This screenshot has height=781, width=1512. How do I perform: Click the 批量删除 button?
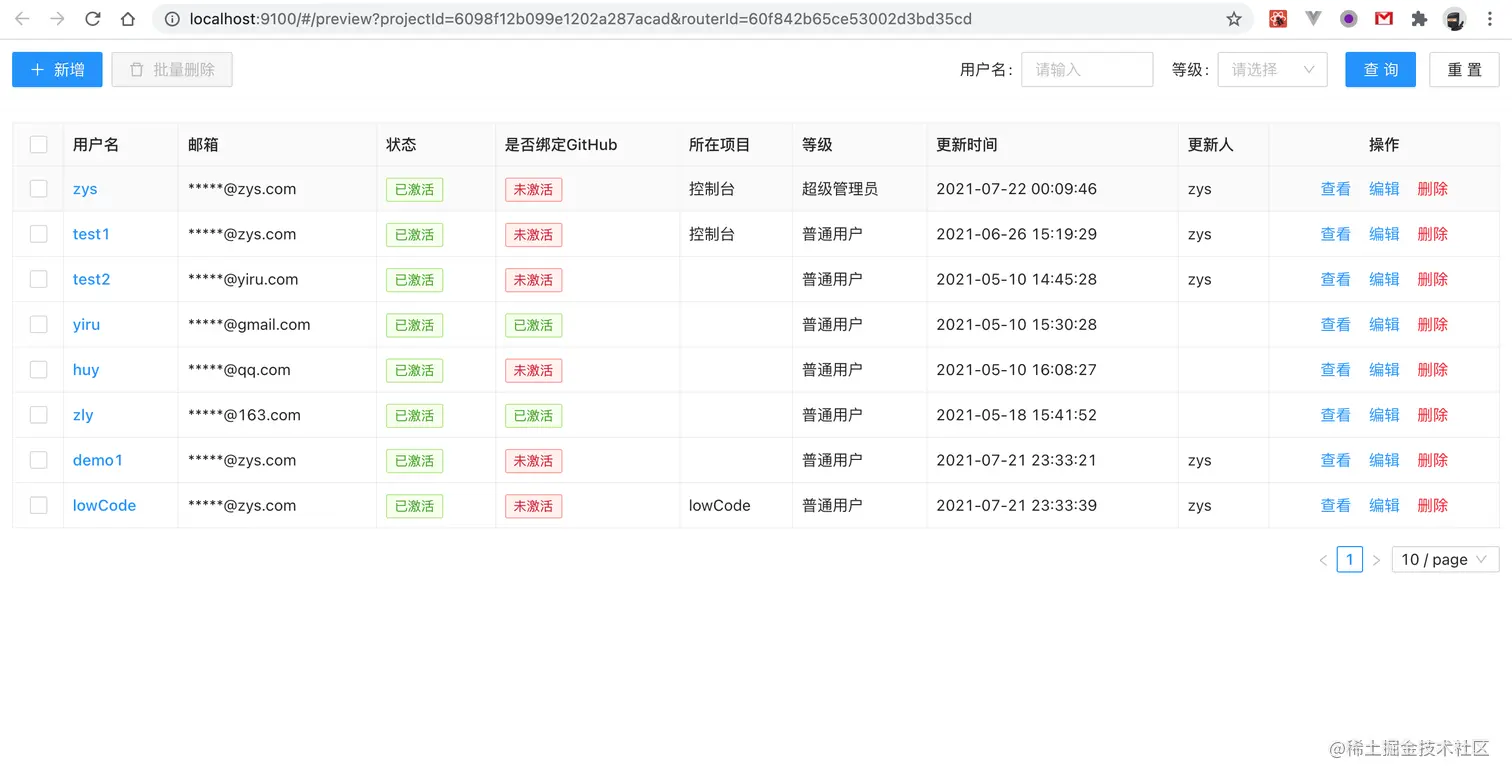click(172, 70)
